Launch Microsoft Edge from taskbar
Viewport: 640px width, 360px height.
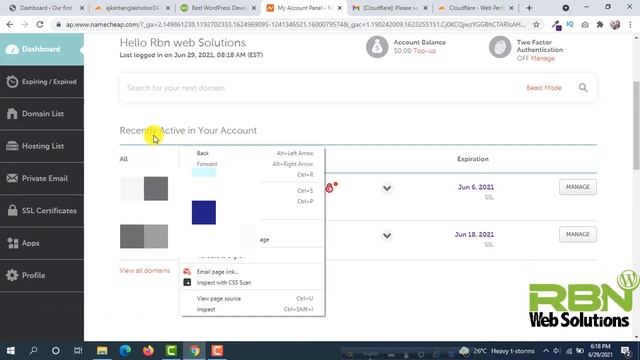coord(125,351)
